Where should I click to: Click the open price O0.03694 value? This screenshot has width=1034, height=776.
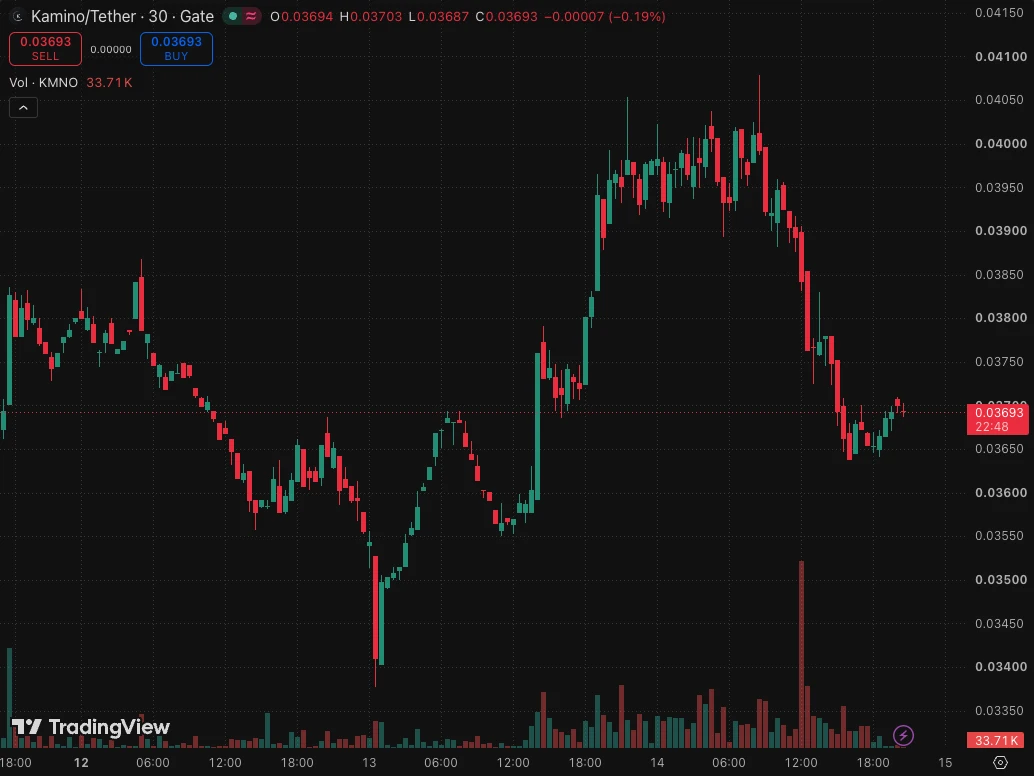click(301, 16)
